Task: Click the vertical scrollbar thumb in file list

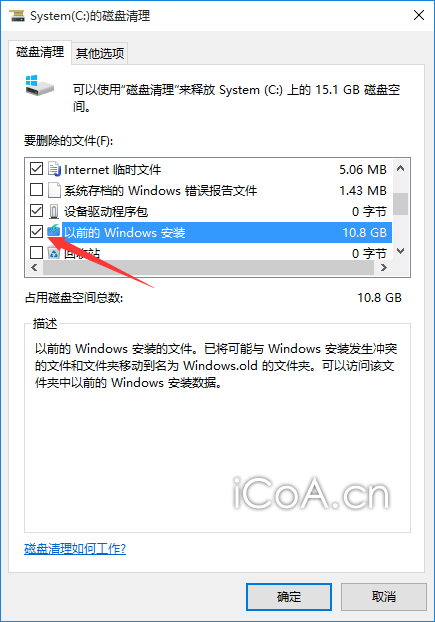Action: coord(401,204)
